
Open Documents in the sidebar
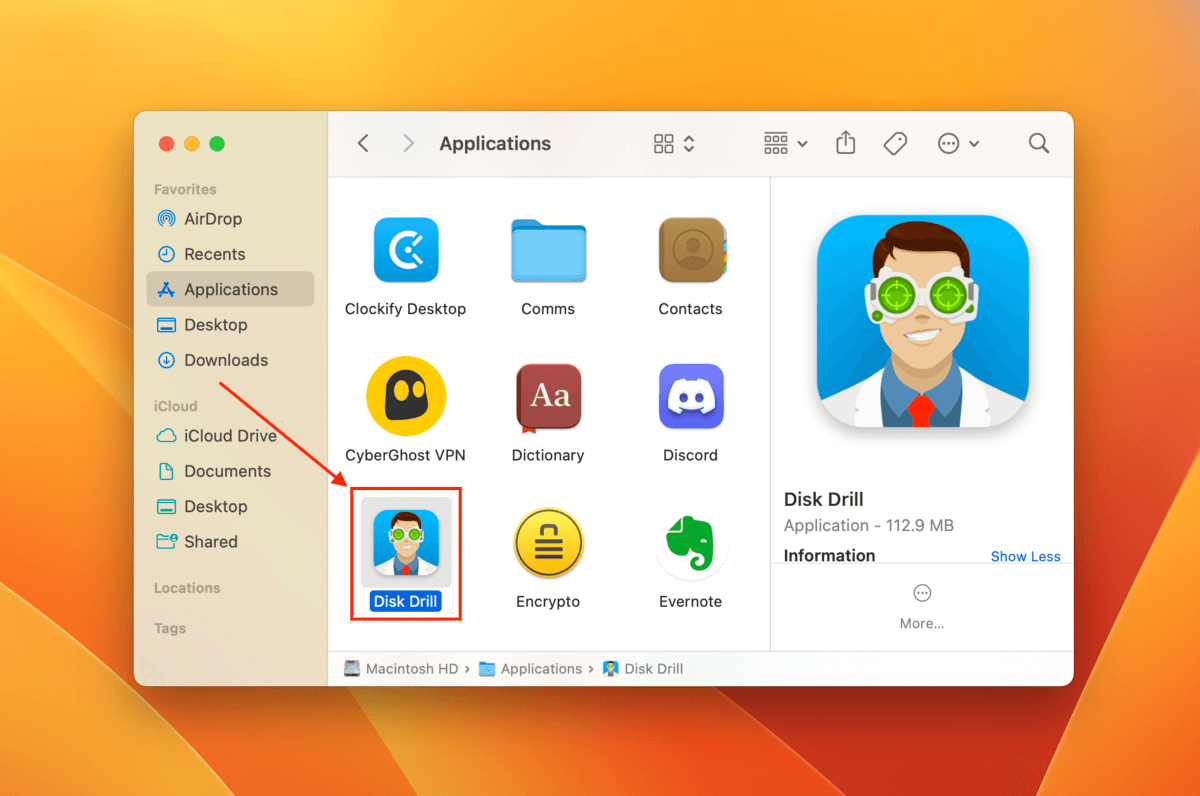click(x=230, y=471)
